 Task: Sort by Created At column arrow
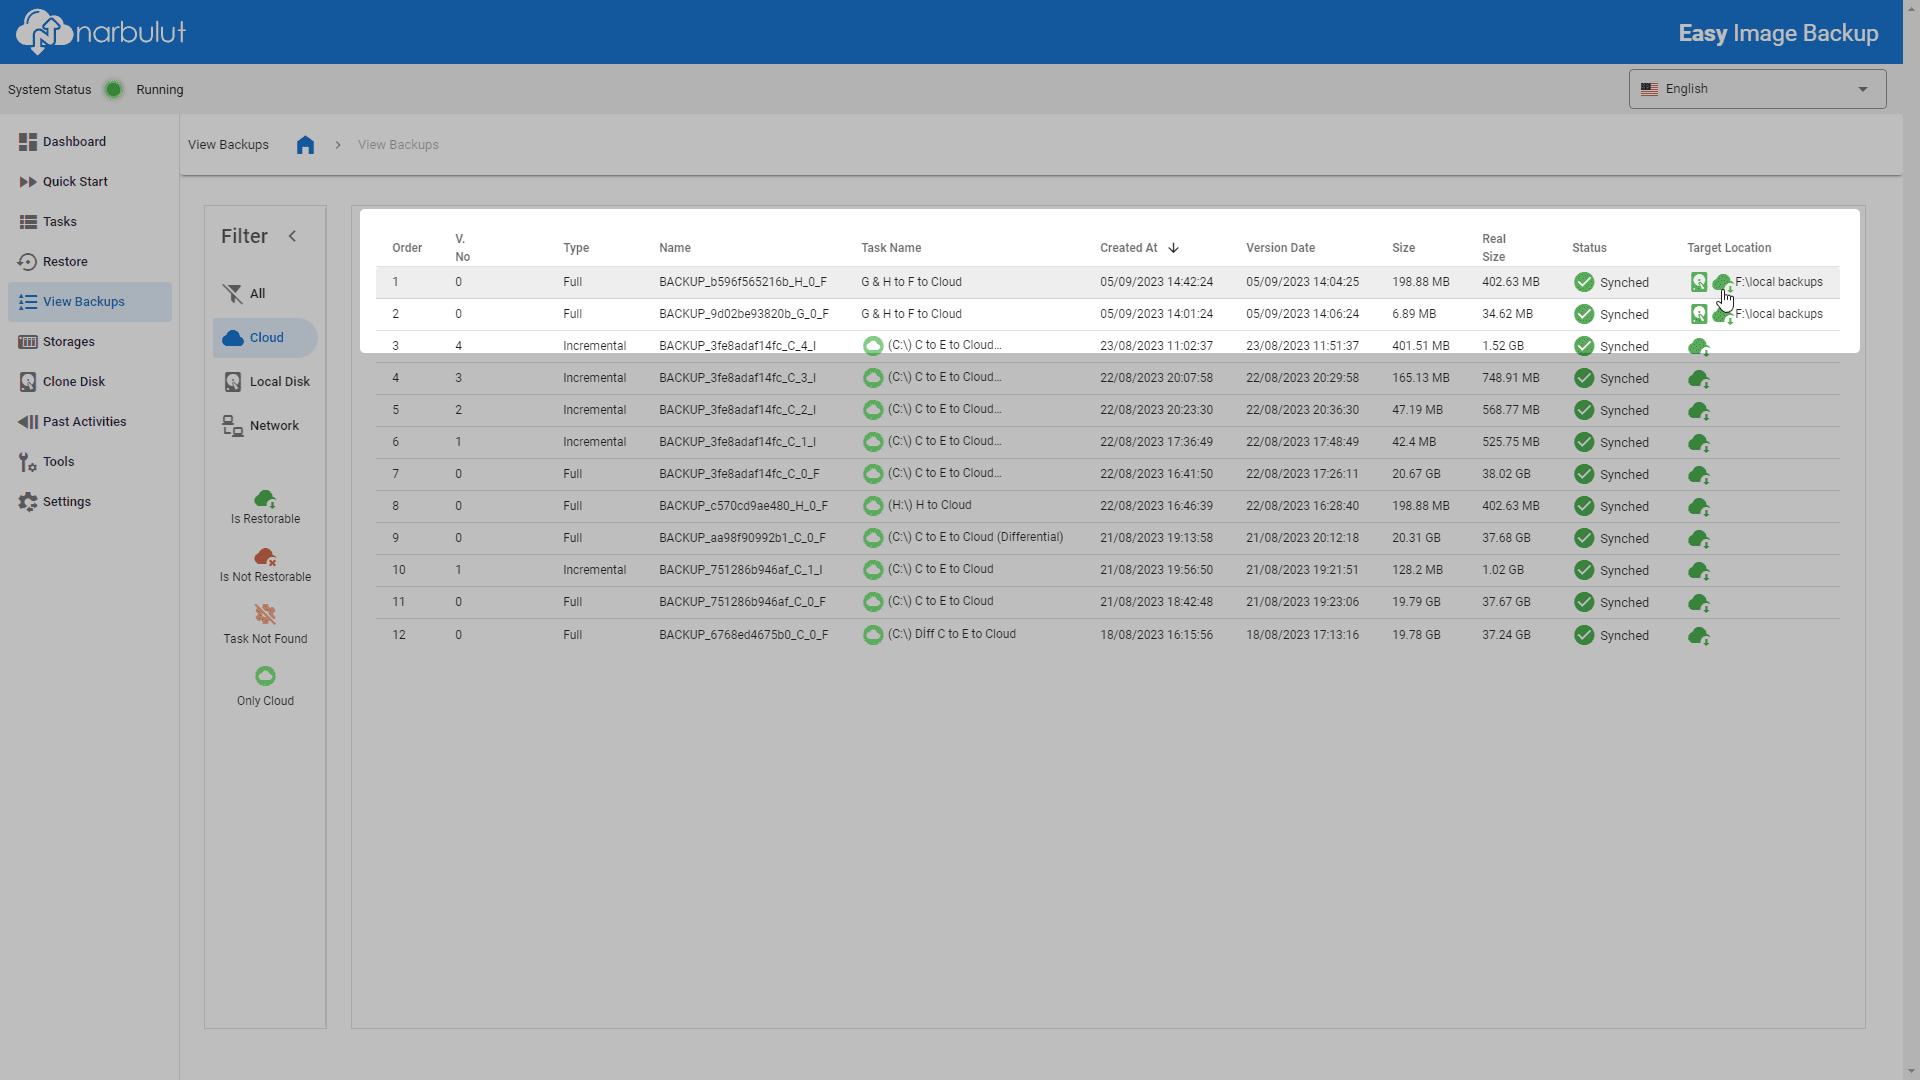pos(1173,248)
